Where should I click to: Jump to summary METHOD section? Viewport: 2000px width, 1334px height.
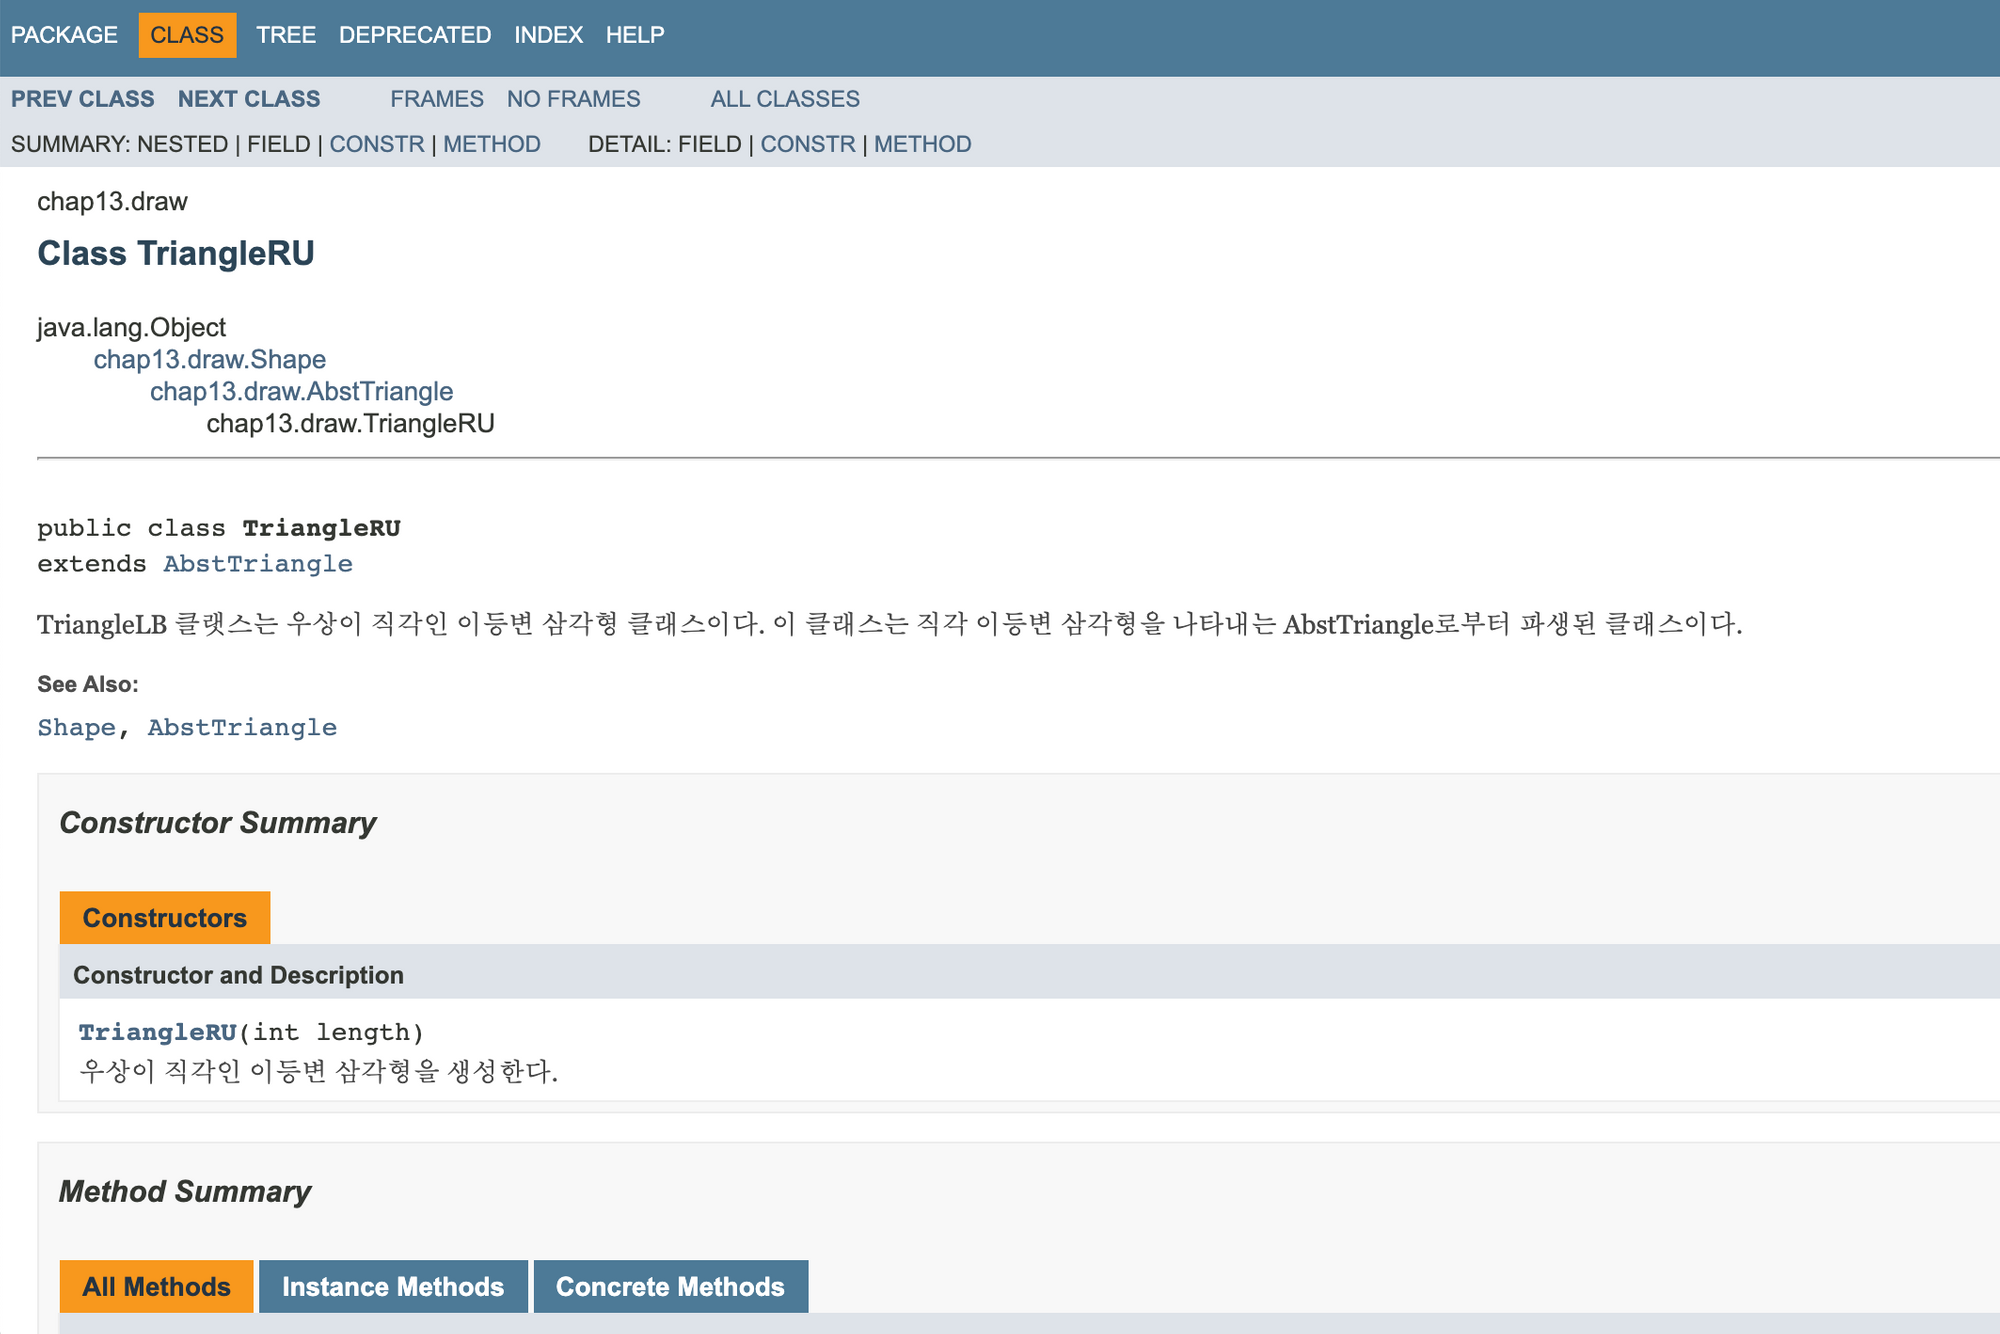click(491, 144)
